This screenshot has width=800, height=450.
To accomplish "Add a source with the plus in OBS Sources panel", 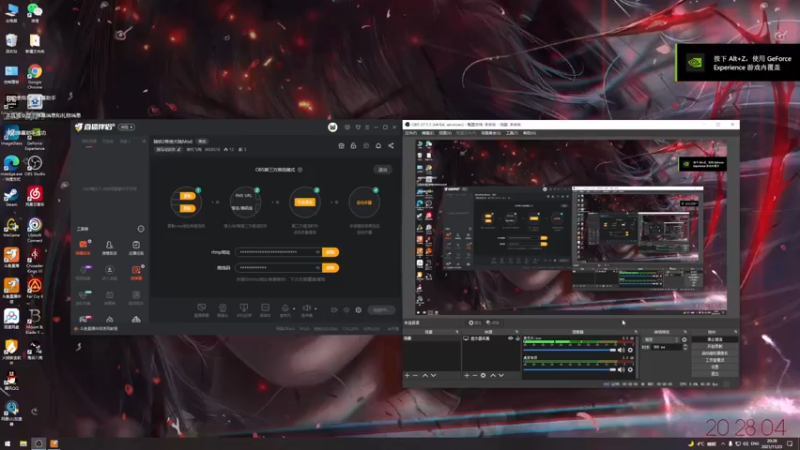I will click(x=466, y=376).
